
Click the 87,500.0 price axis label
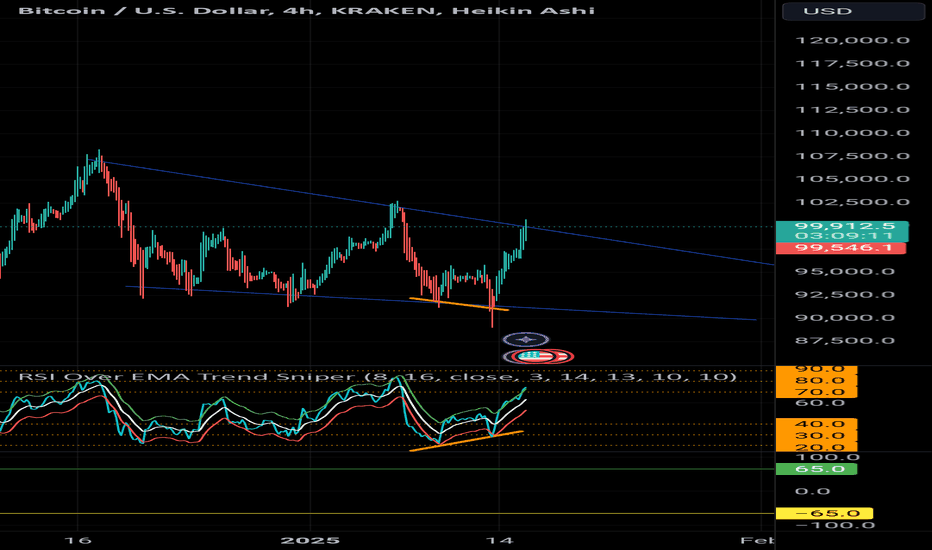(845, 341)
